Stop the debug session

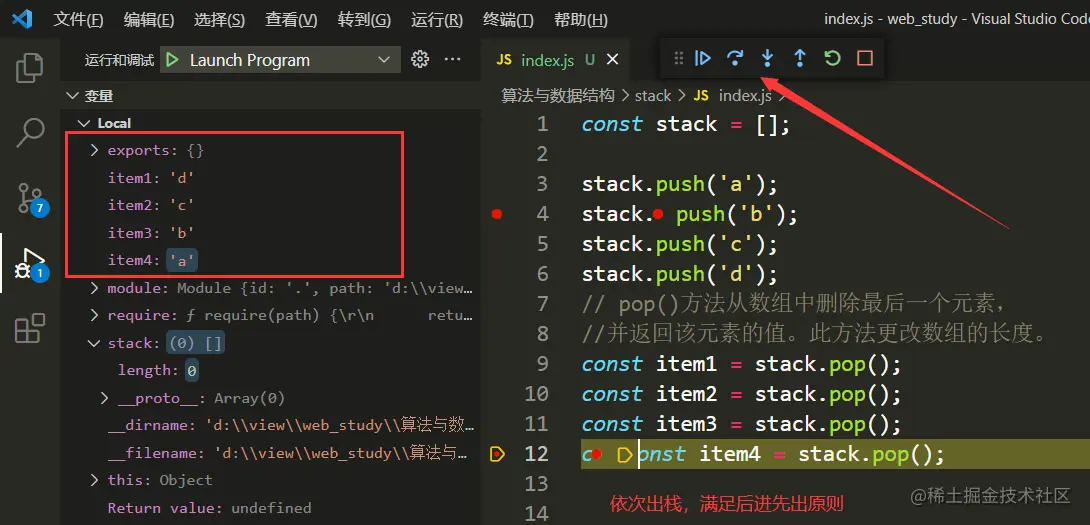click(x=865, y=58)
